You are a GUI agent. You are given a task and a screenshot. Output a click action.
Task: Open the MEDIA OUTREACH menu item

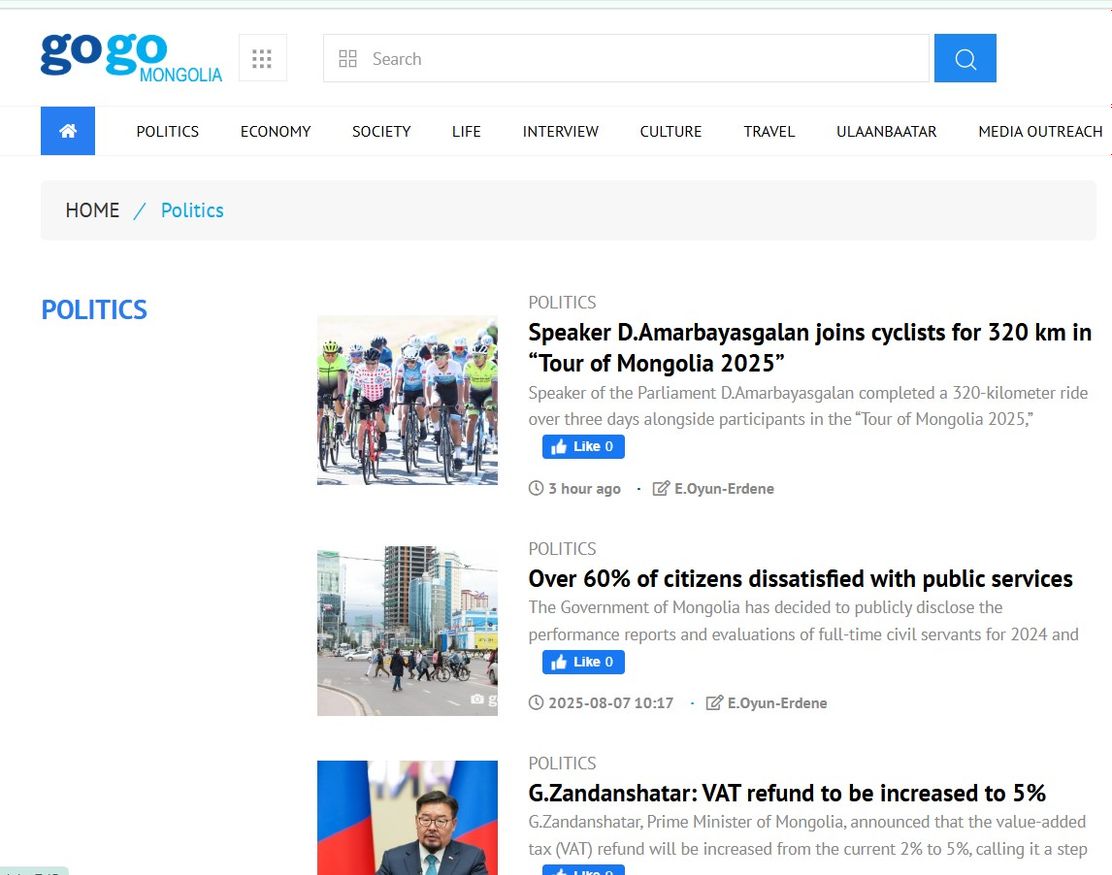coord(1040,131)
